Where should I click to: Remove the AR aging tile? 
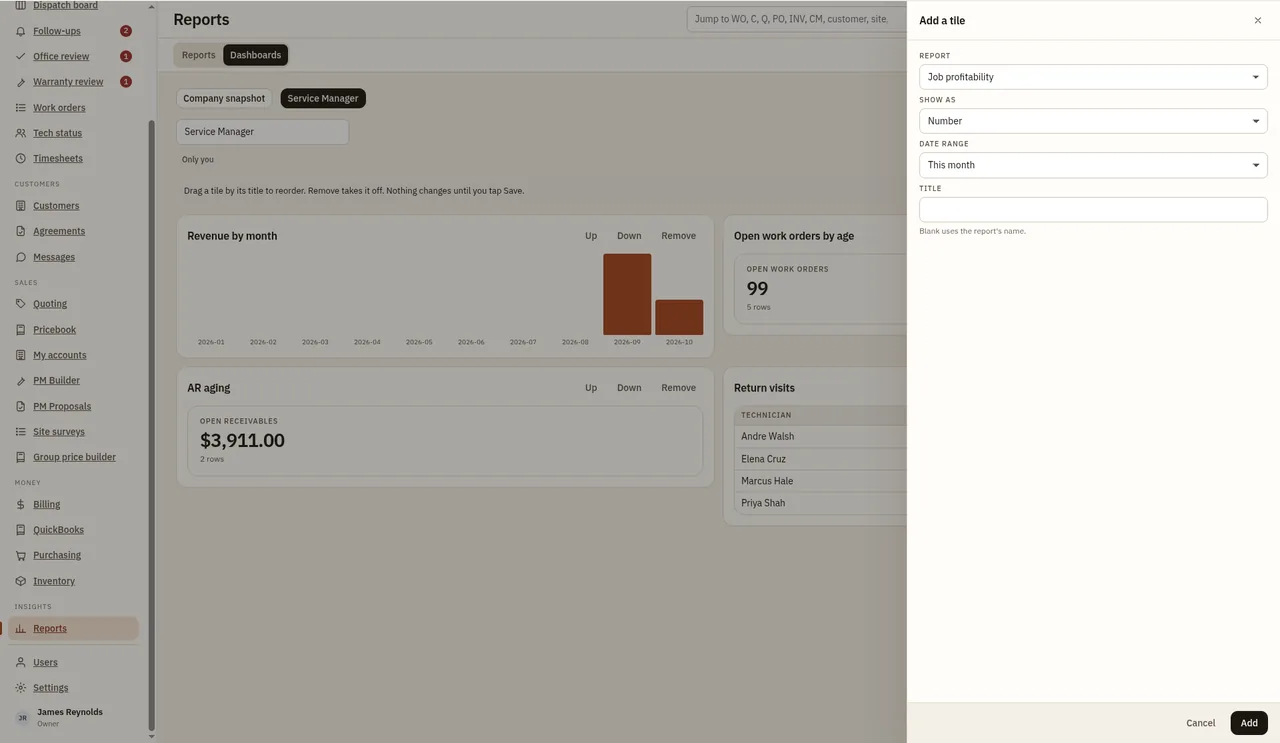[x=678, y=388]
